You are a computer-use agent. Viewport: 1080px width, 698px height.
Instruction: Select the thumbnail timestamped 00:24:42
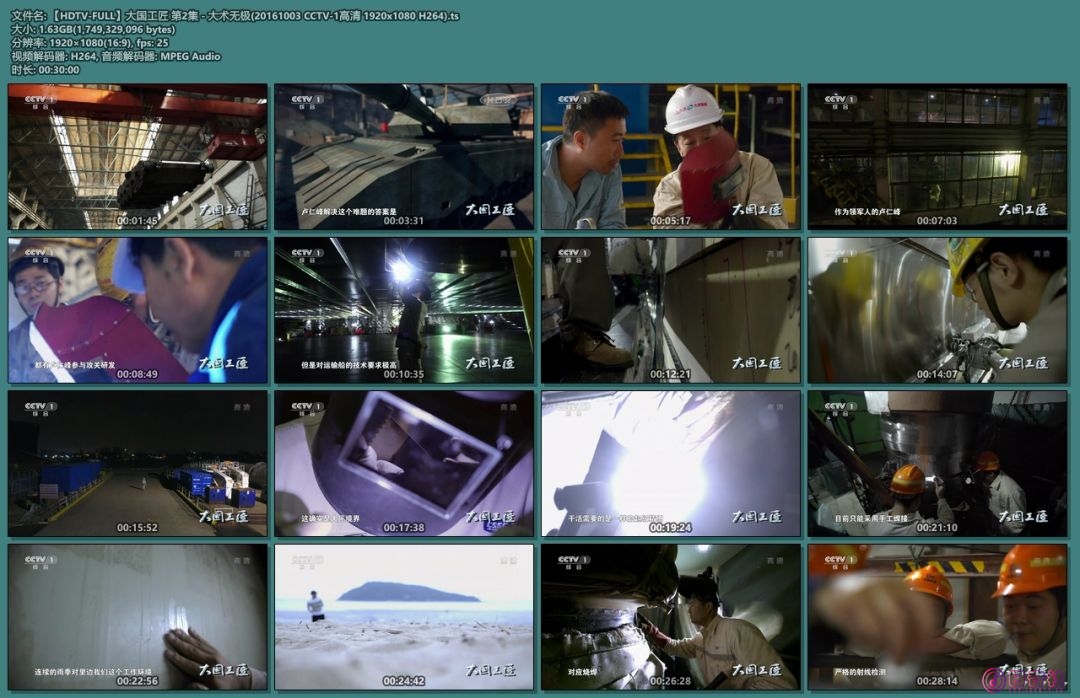(x=404, y=617)
